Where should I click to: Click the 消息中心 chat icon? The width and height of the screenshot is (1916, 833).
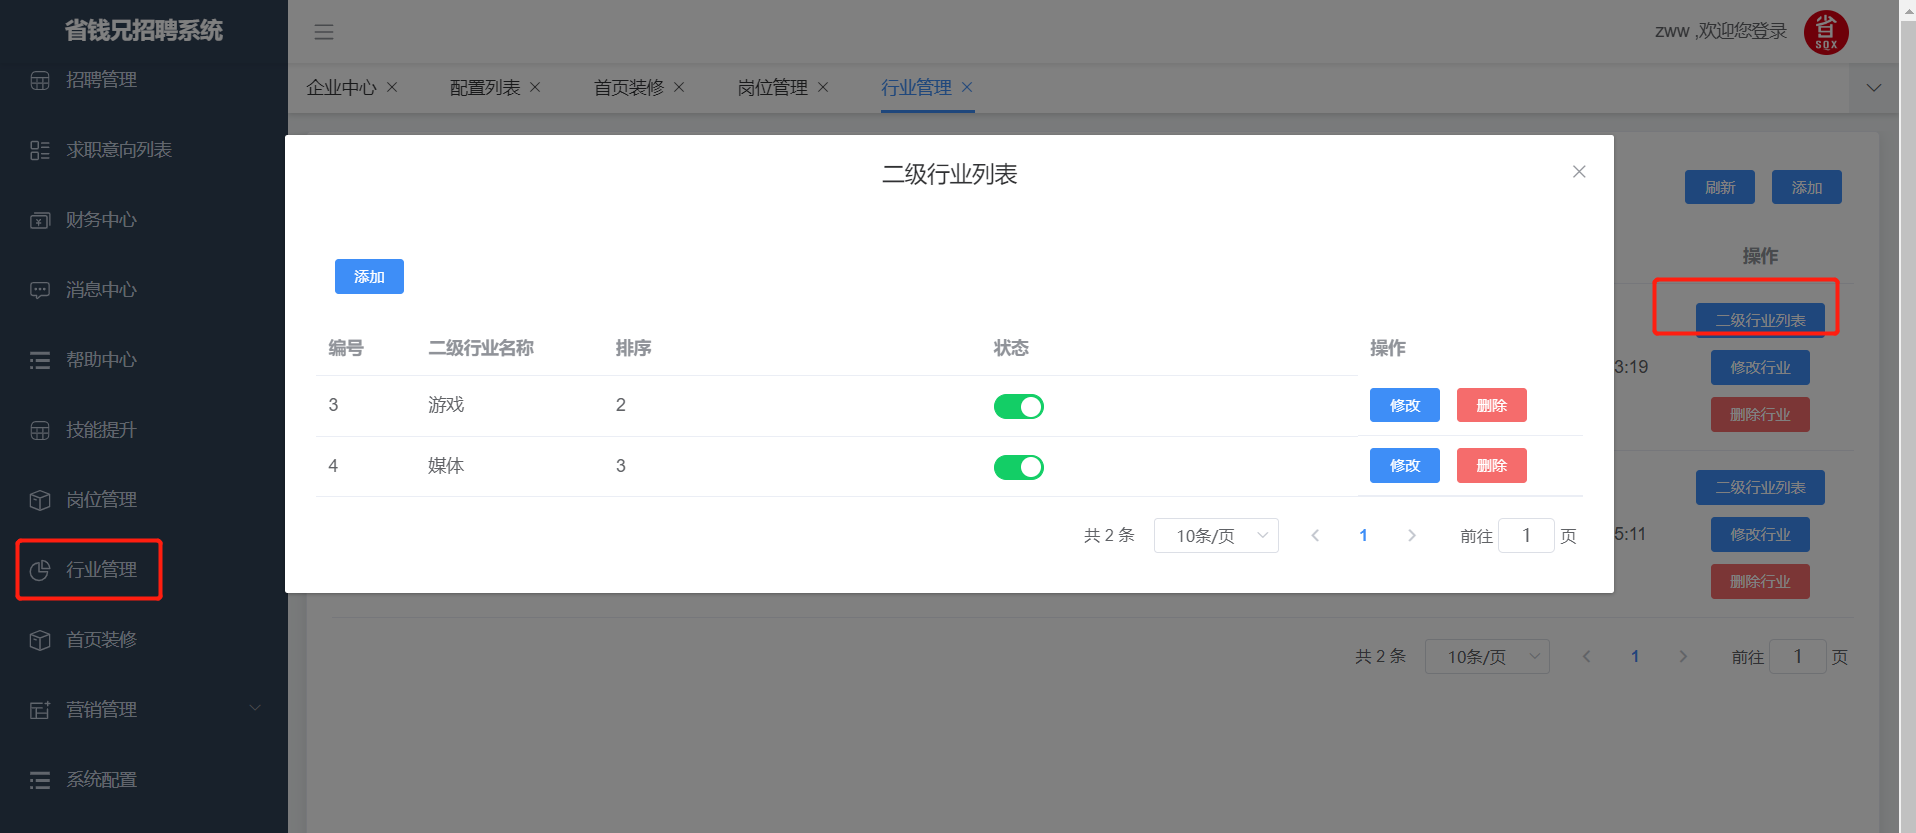[x=40, y=291]
